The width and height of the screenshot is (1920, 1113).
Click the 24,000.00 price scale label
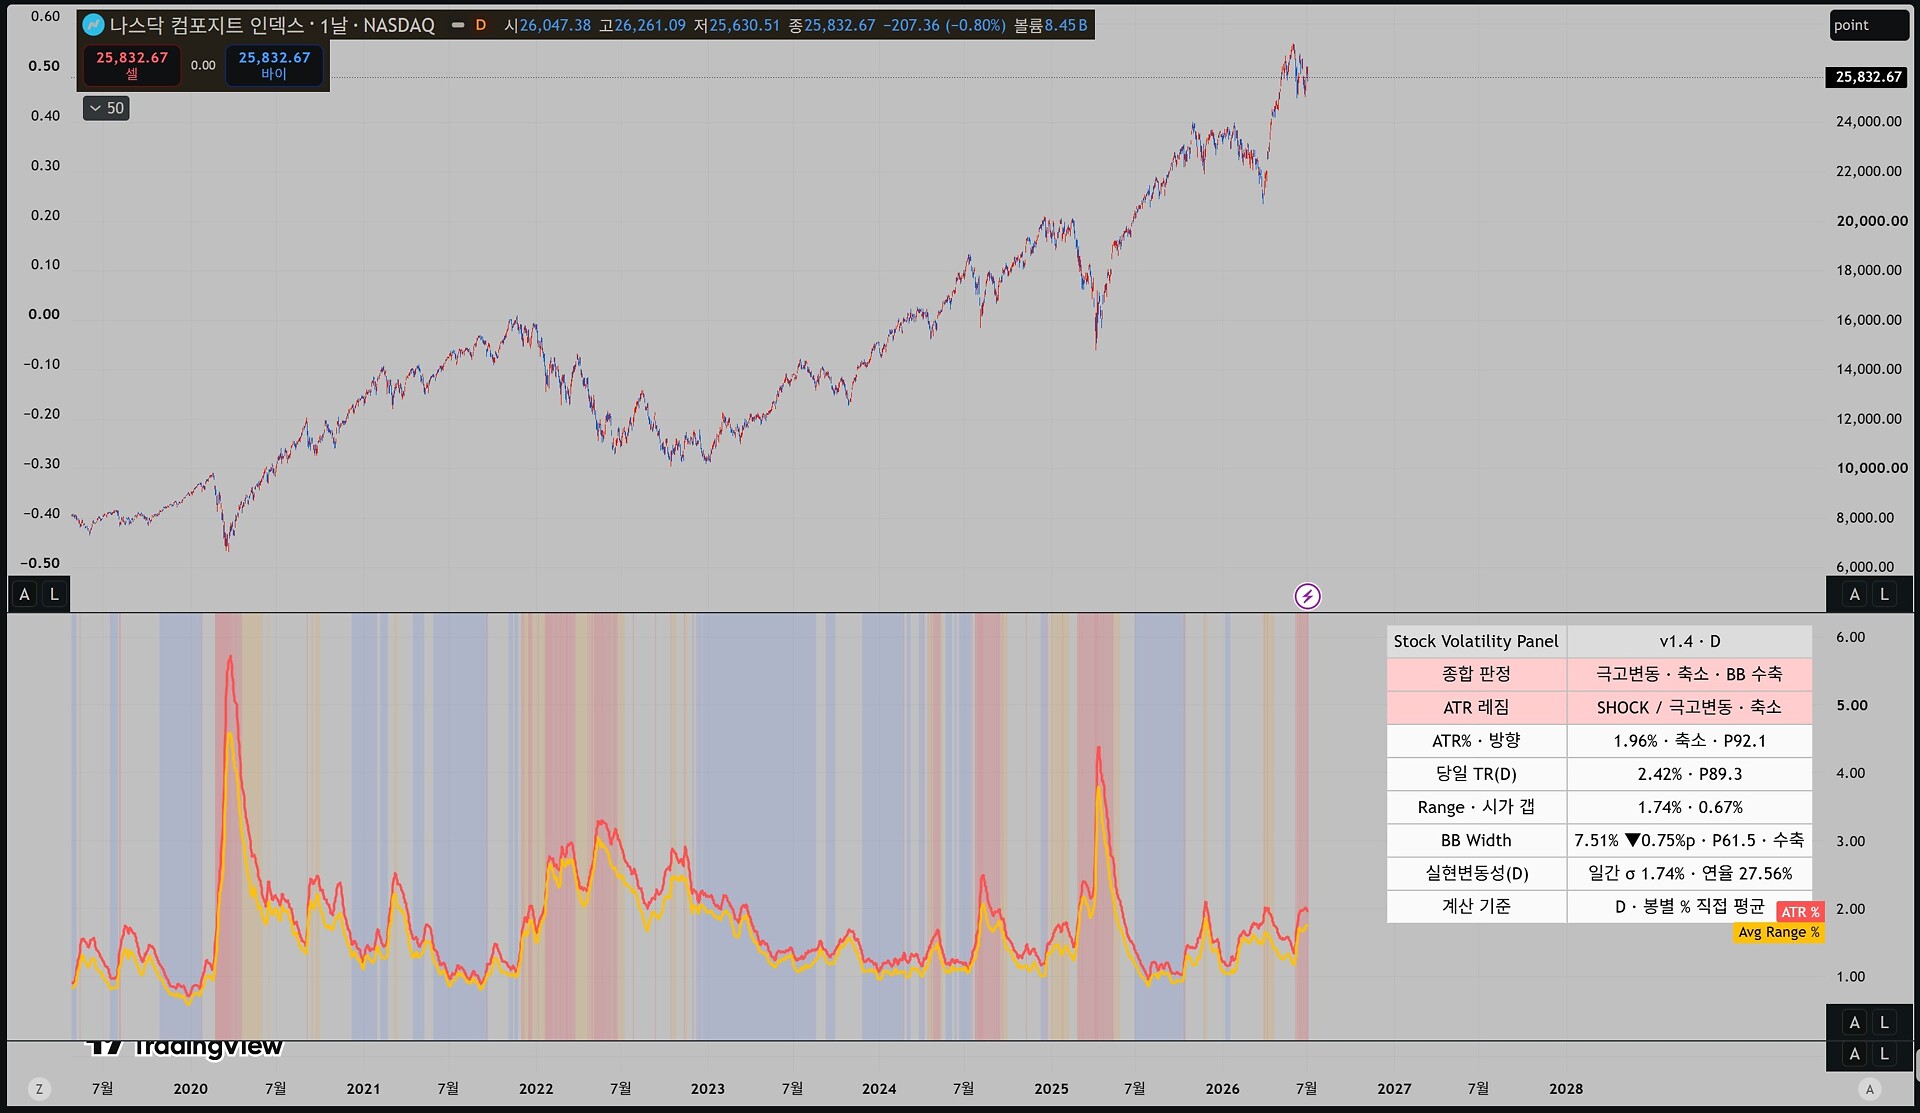pyautogui.click(x=1869, y=122)
